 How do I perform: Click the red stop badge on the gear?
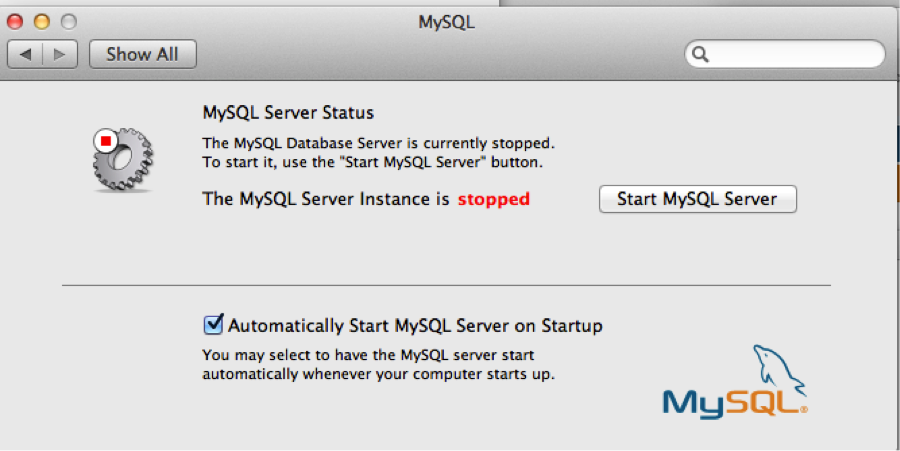click(105, 141)
